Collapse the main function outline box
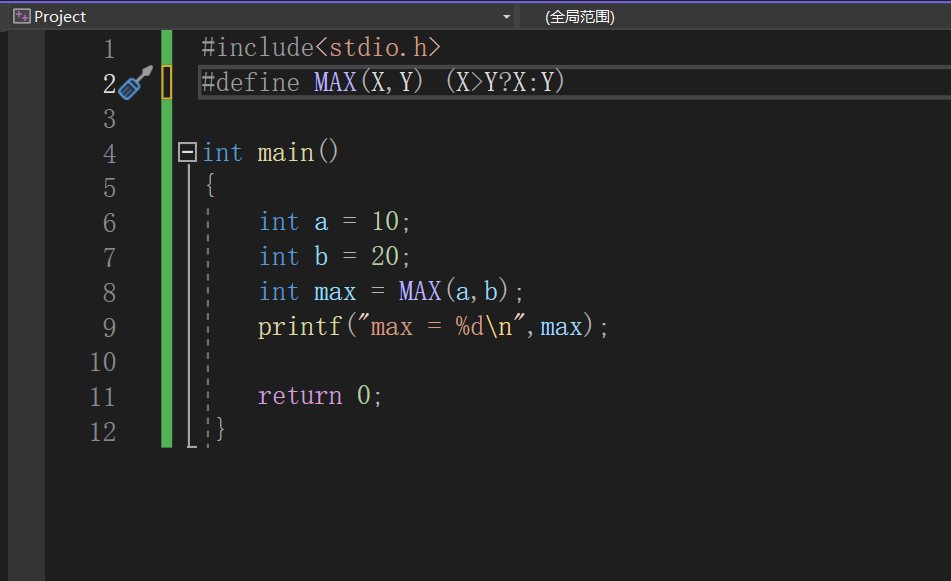The image size is (951, 581). pos(187,152)
